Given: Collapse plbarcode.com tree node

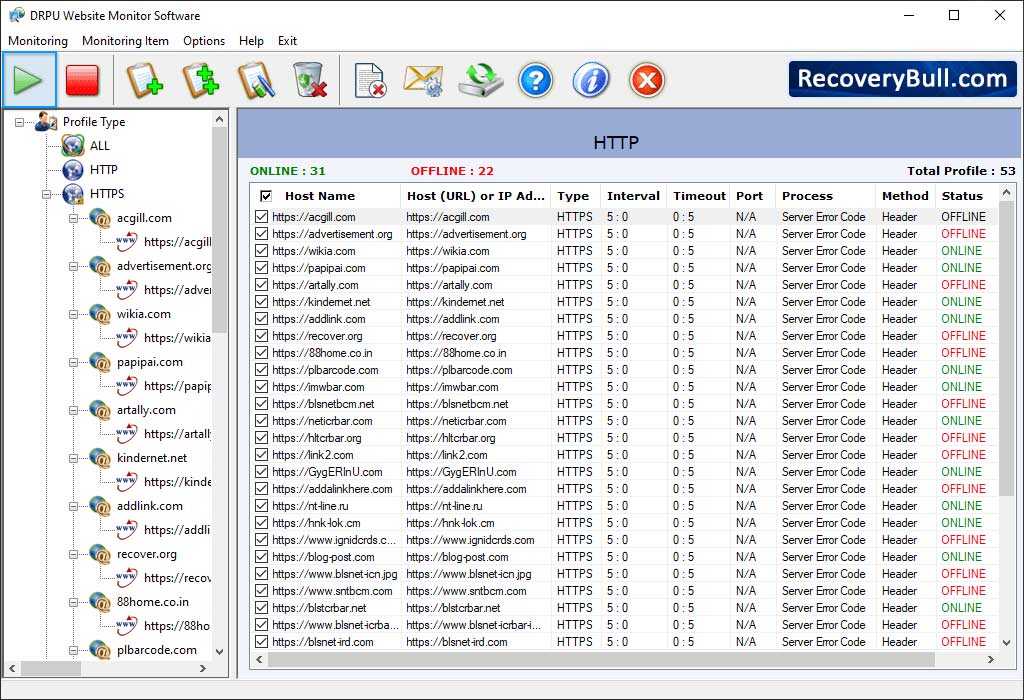Looking at the screenshot, I should 74,650.
